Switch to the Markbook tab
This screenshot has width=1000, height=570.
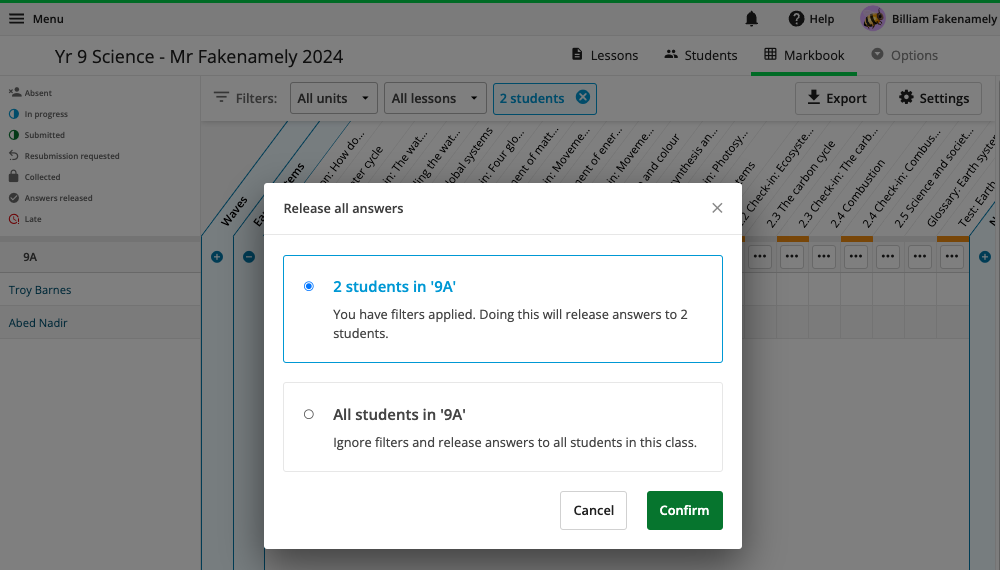[x=804, y=55]
